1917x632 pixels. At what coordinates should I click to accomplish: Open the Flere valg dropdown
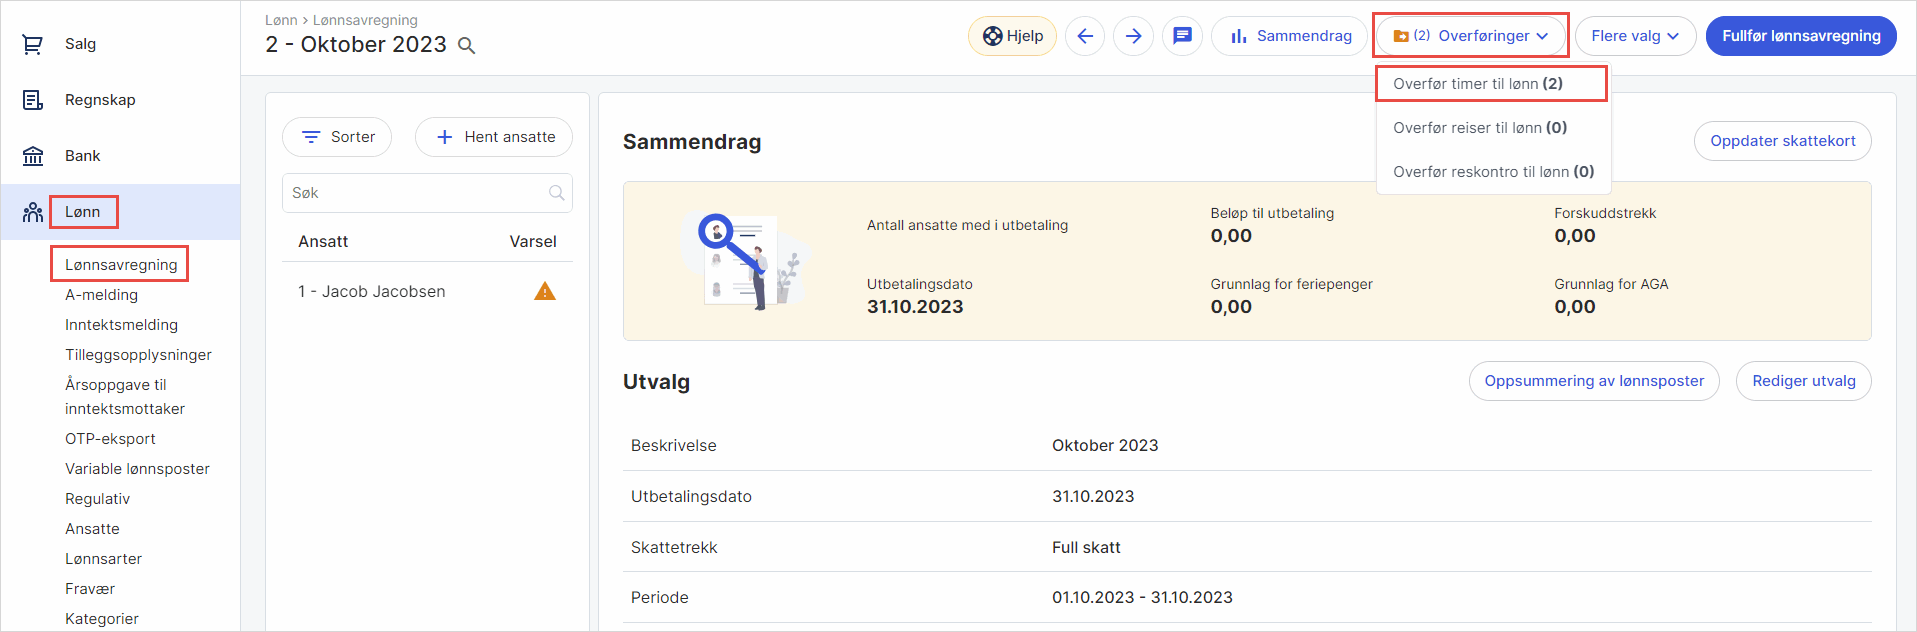(x=1634, y=36)
